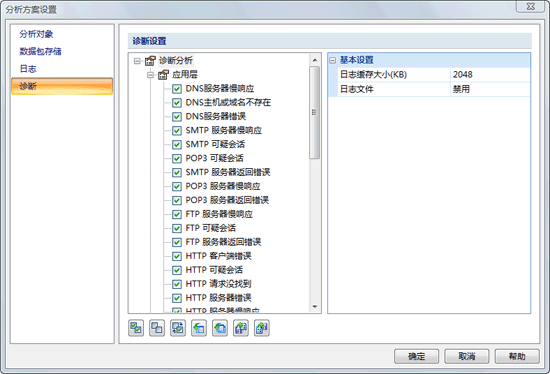Click the invert selection toolbar icon

pos(178,328)
